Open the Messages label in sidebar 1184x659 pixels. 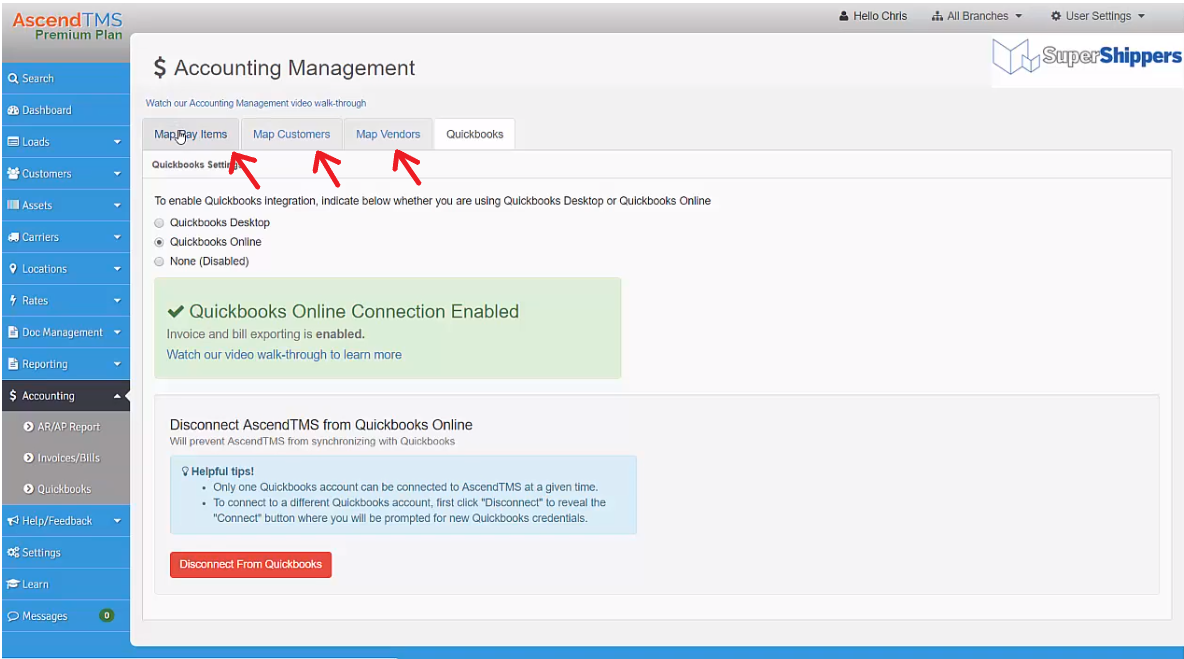point(45,616)
